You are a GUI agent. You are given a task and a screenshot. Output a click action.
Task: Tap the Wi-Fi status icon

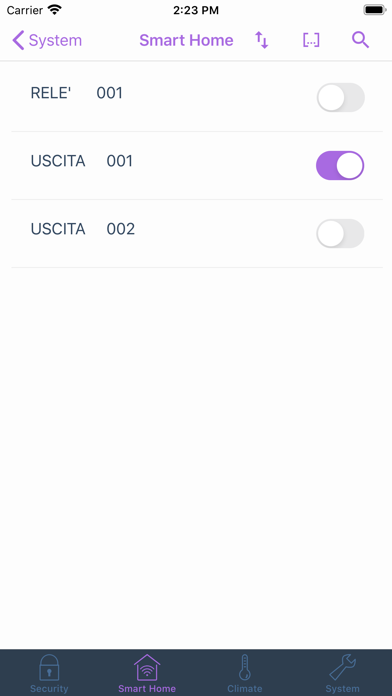(x=55, y=10)
